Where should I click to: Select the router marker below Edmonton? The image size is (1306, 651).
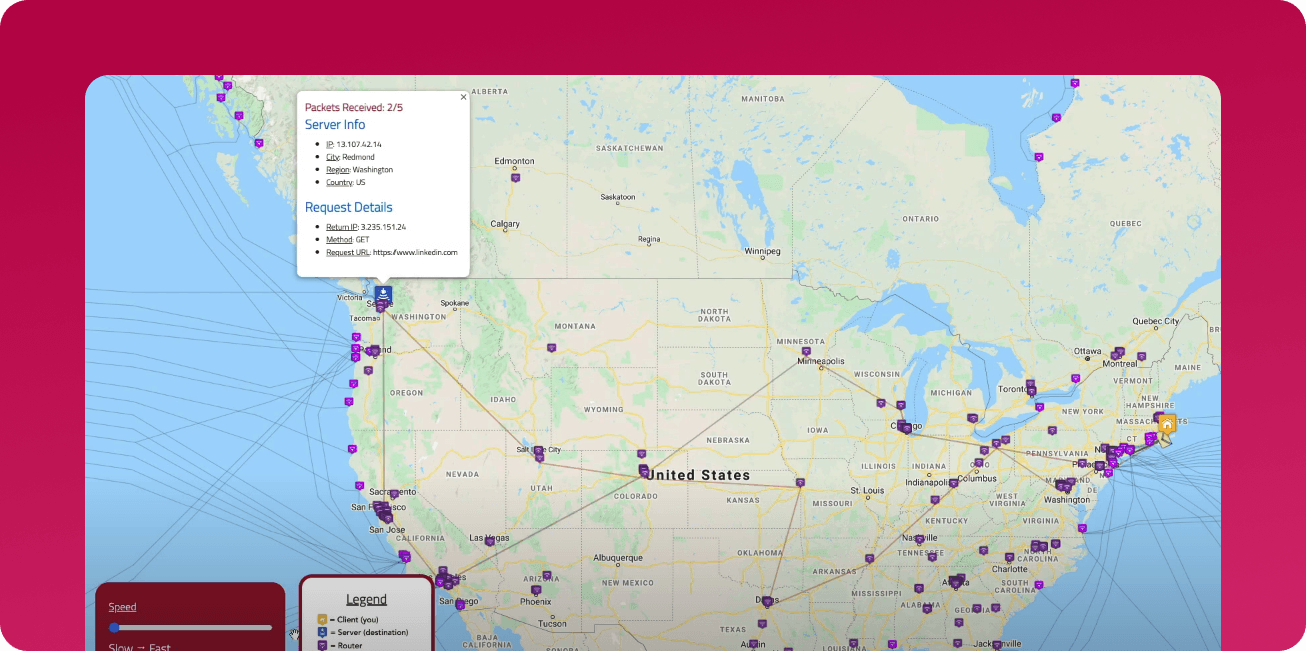coord(515,177)
